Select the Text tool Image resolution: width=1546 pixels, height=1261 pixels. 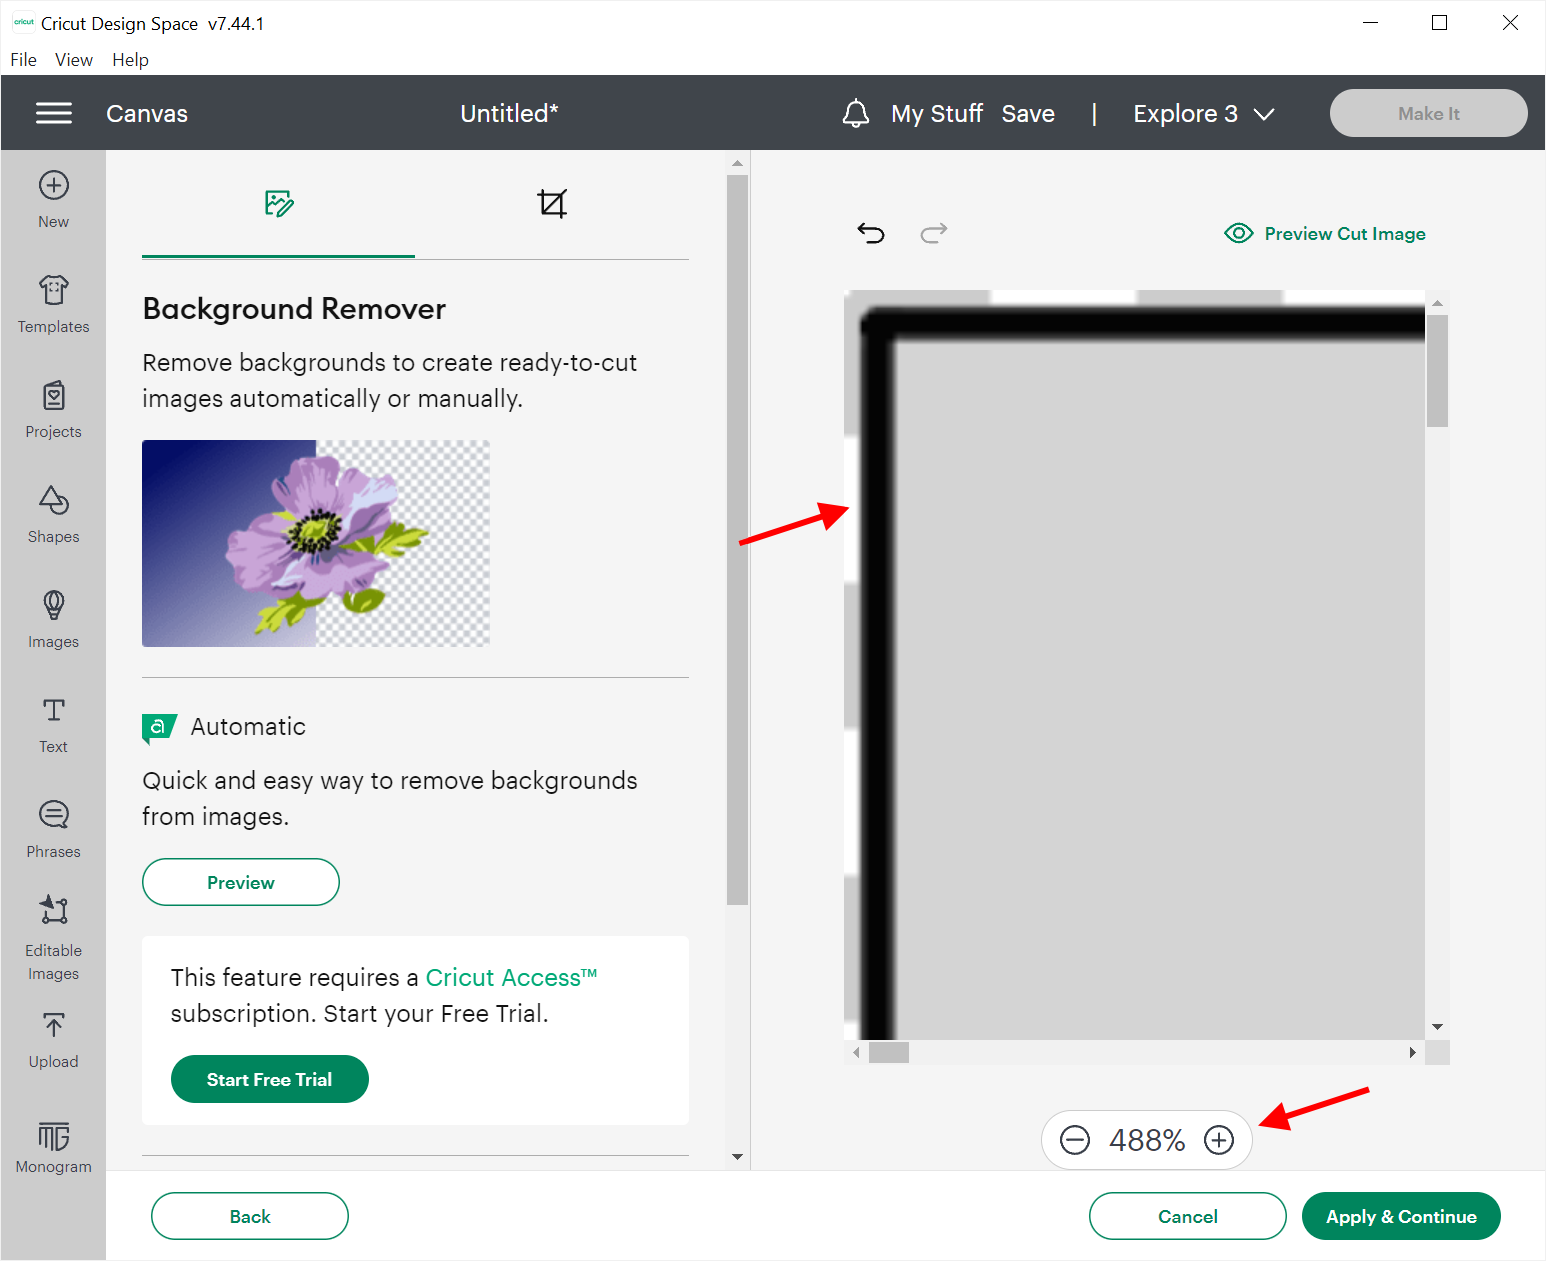(54, 725)
